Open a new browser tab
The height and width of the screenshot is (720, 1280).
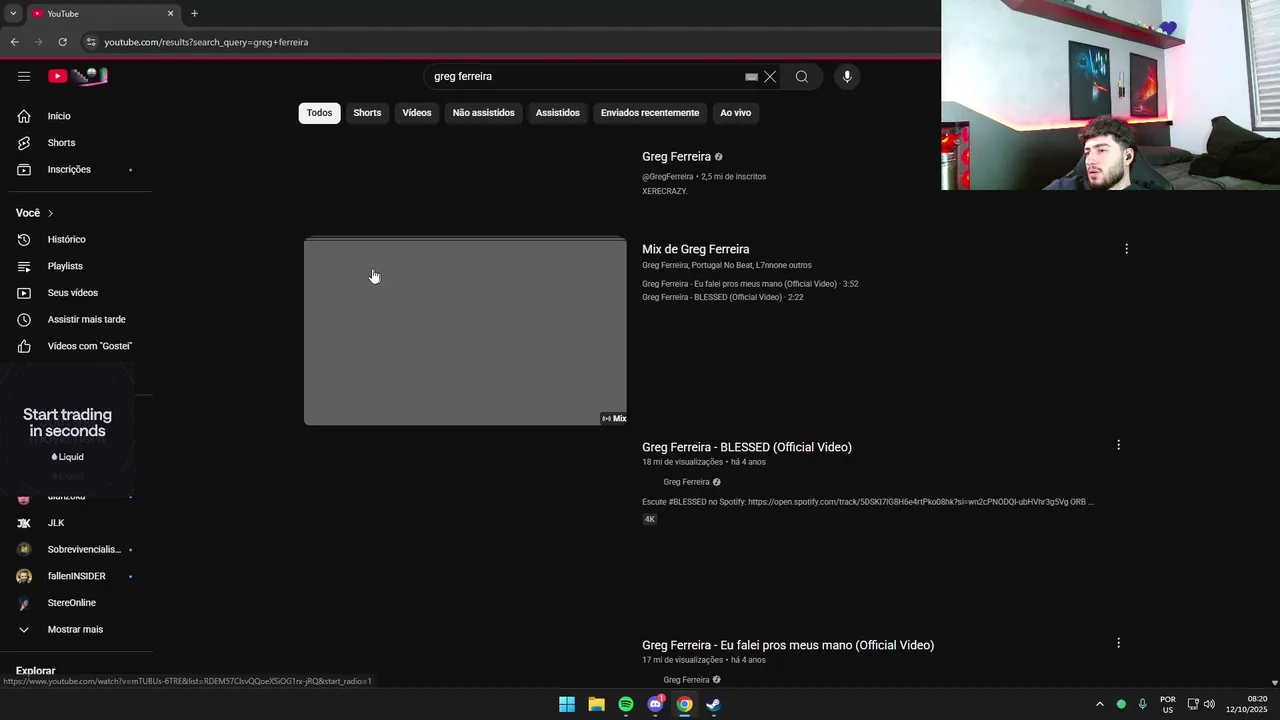pos(194,13)
